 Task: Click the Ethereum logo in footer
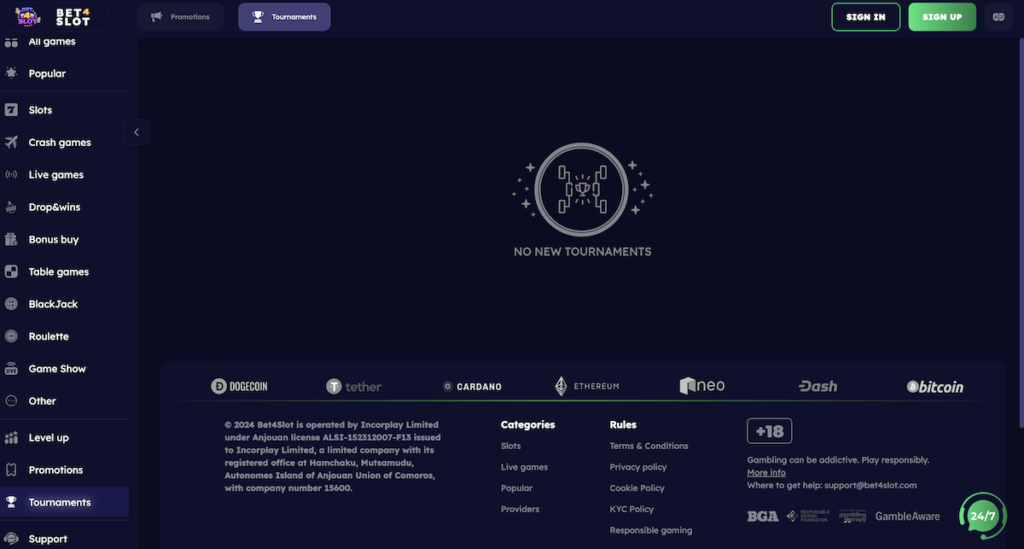[x=588, y=386]
